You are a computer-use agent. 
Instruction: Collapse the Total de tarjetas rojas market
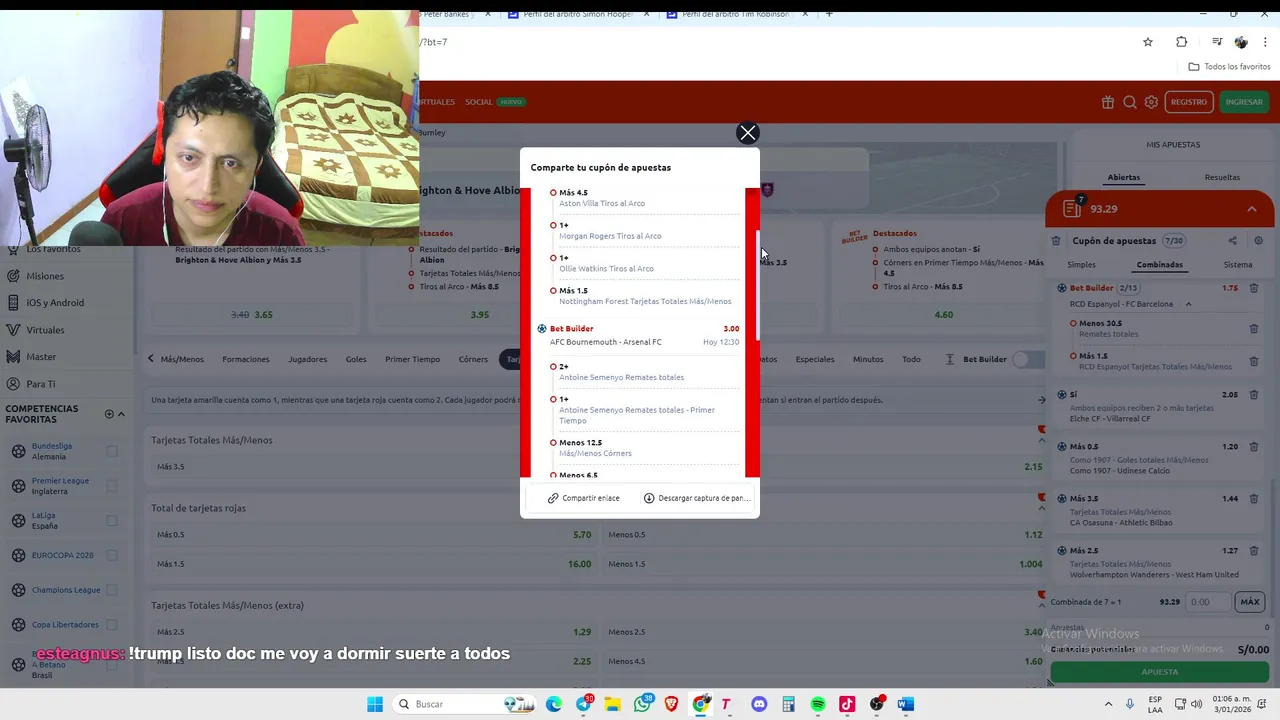[1041, 508]
